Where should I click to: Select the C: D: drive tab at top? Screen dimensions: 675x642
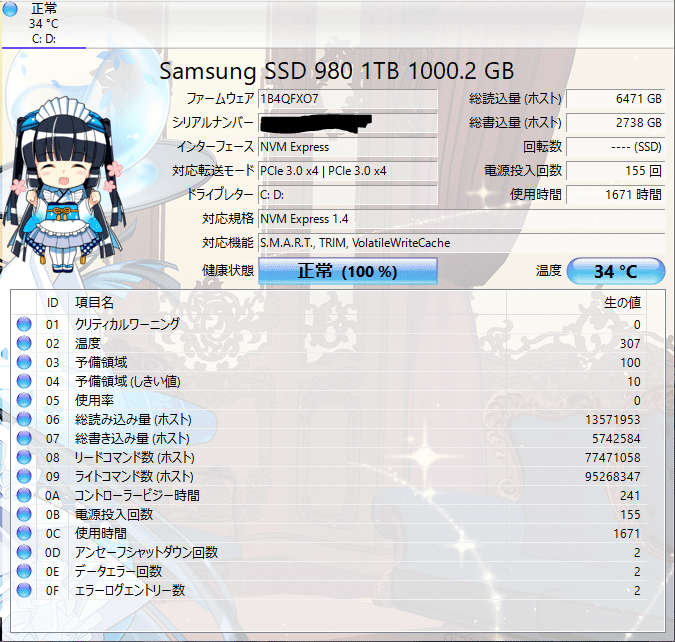click(44, 24)
